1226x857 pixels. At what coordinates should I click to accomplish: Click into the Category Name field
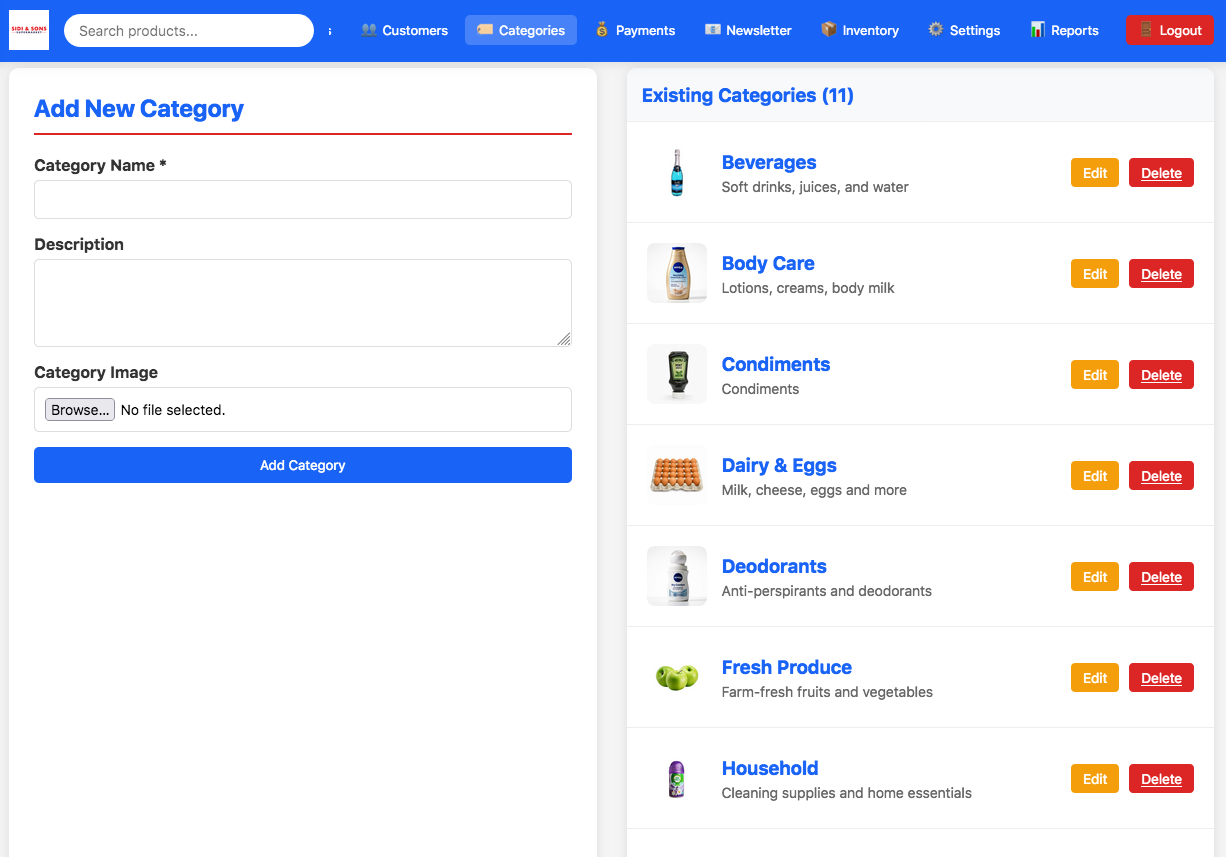pos(303,200)
